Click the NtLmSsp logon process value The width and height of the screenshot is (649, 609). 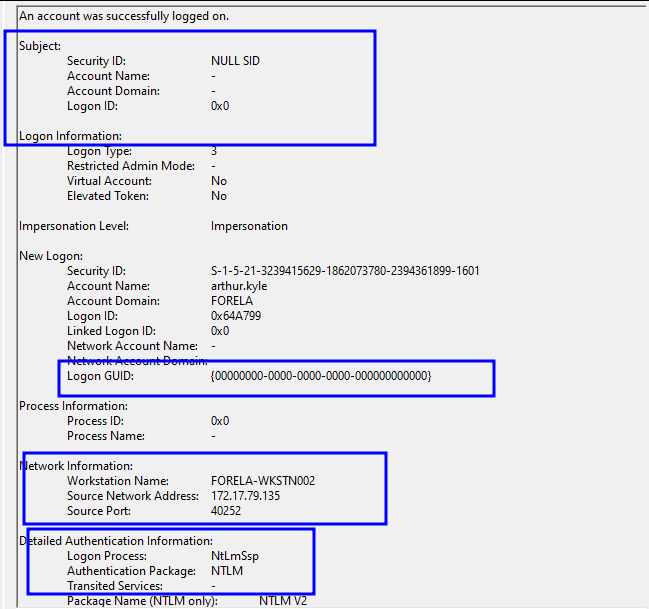click(235, 556)
